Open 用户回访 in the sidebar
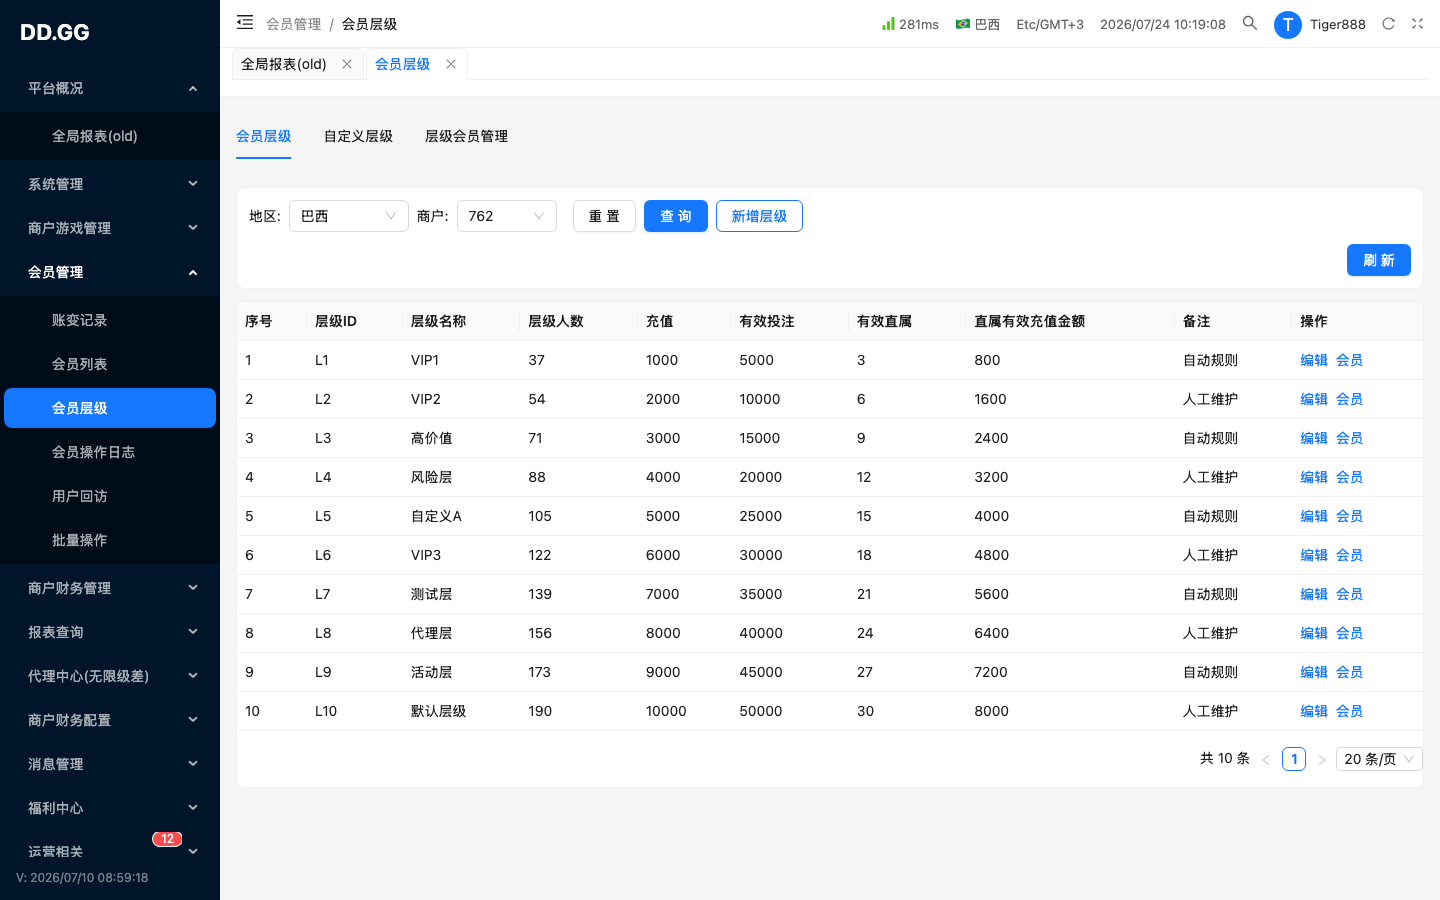 [x=110, y=496]
